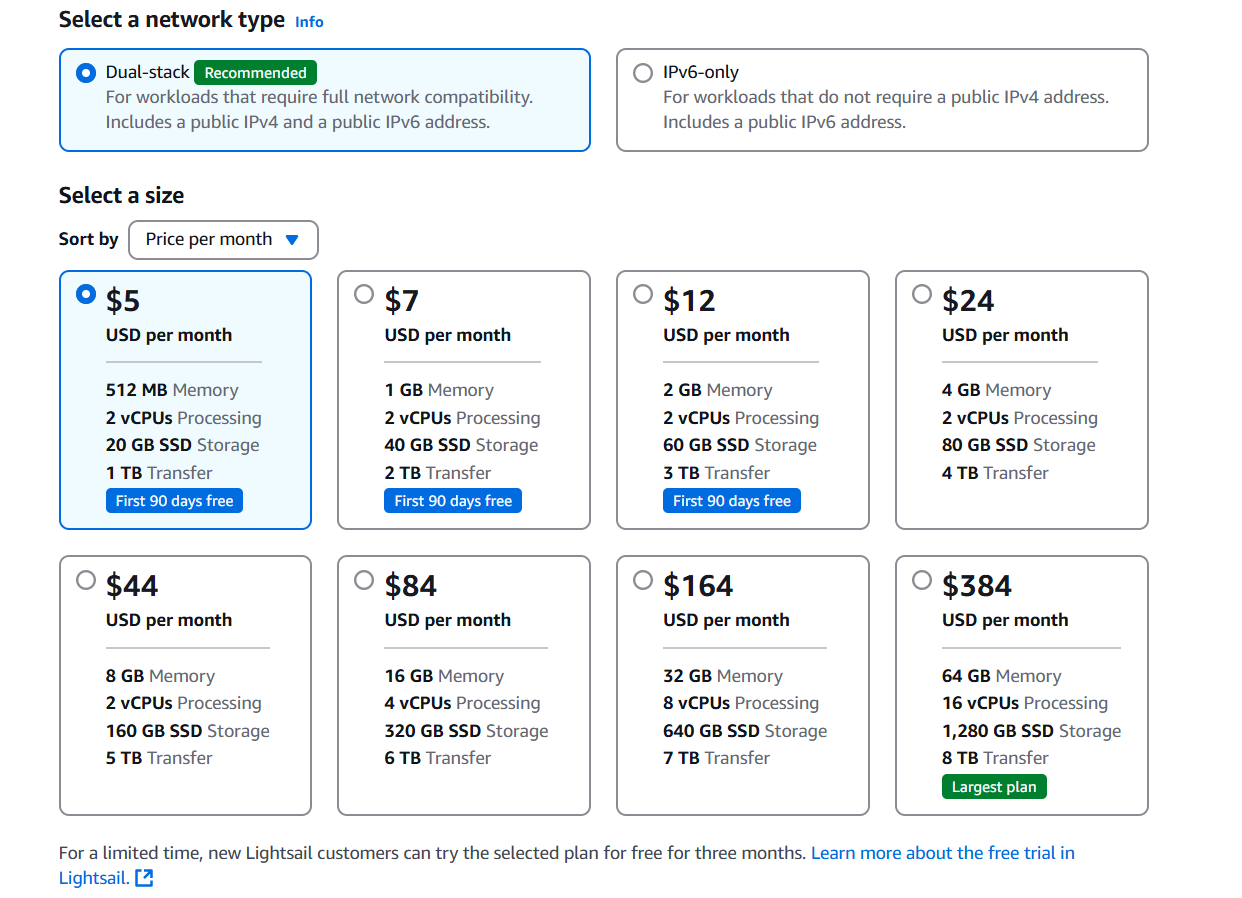Open the free trial in Lightsail link

point(942,853)
